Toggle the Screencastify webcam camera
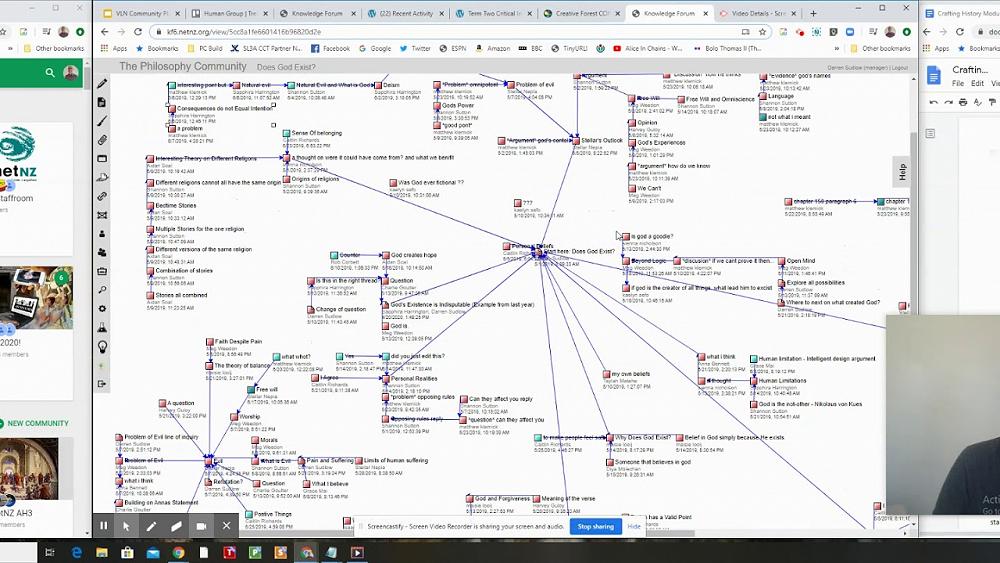This screenshot has height=563, width=1000. (x=201, y=525)
